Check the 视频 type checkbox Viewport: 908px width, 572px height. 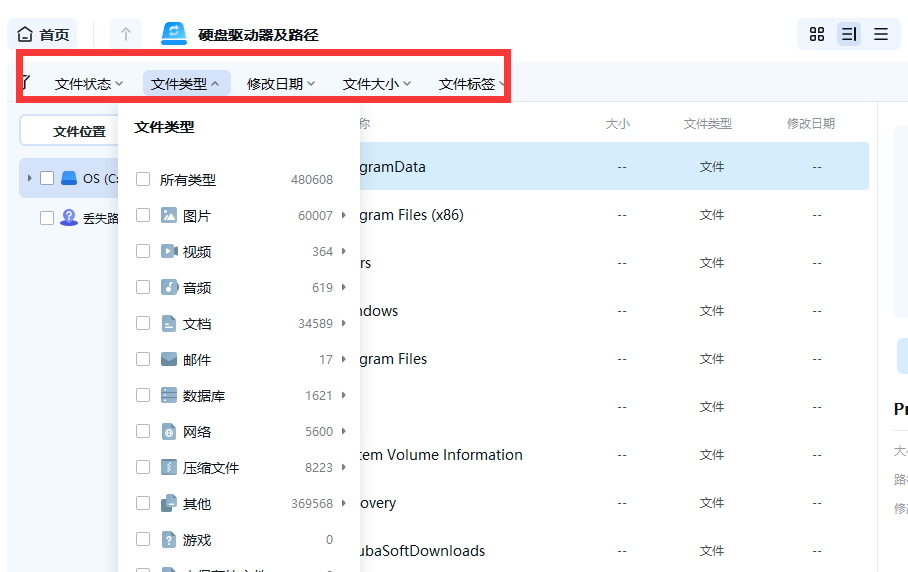(143, 251)
